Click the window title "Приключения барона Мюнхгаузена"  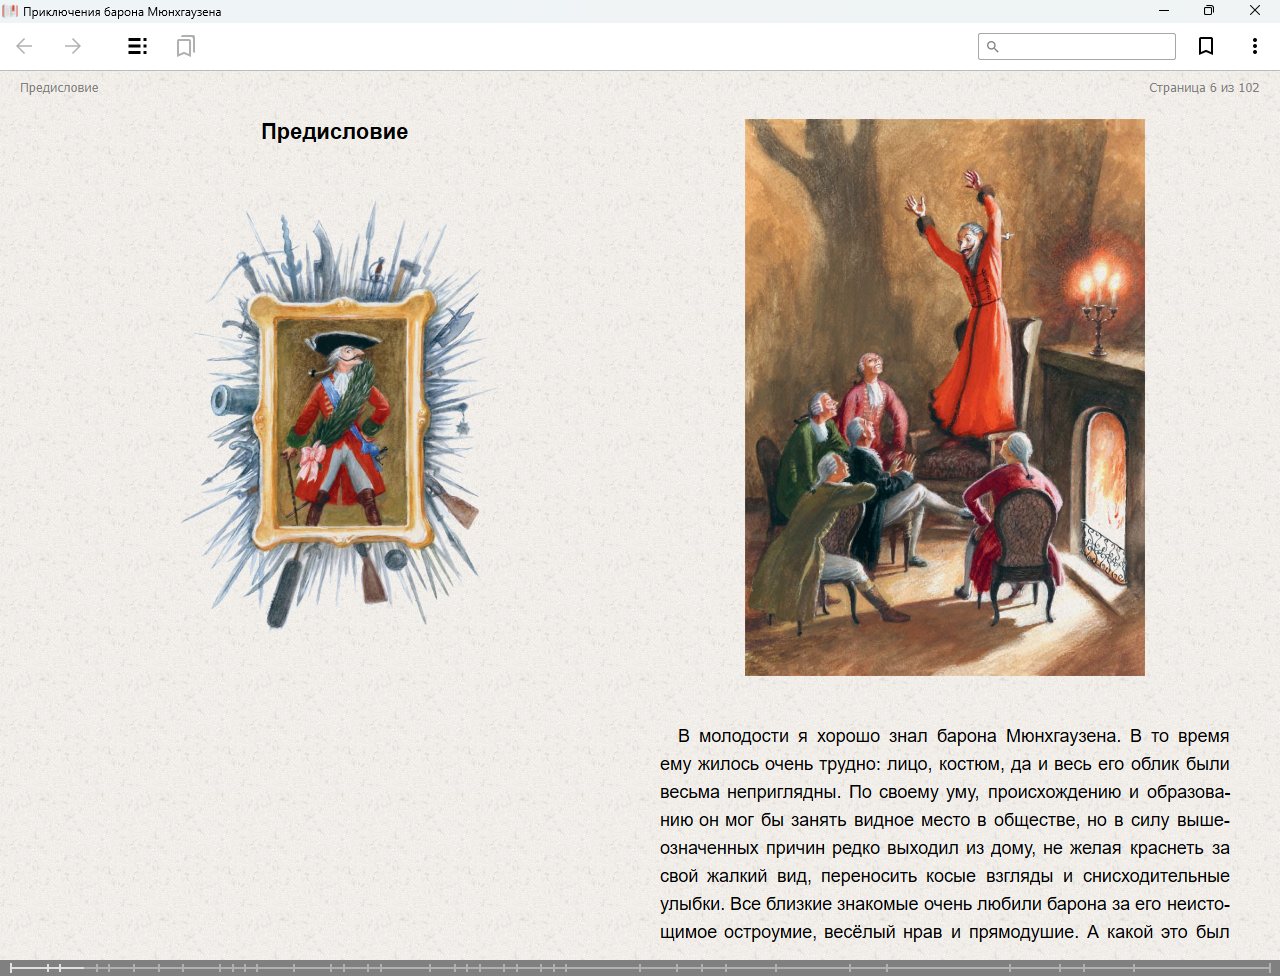click(122, 12)
